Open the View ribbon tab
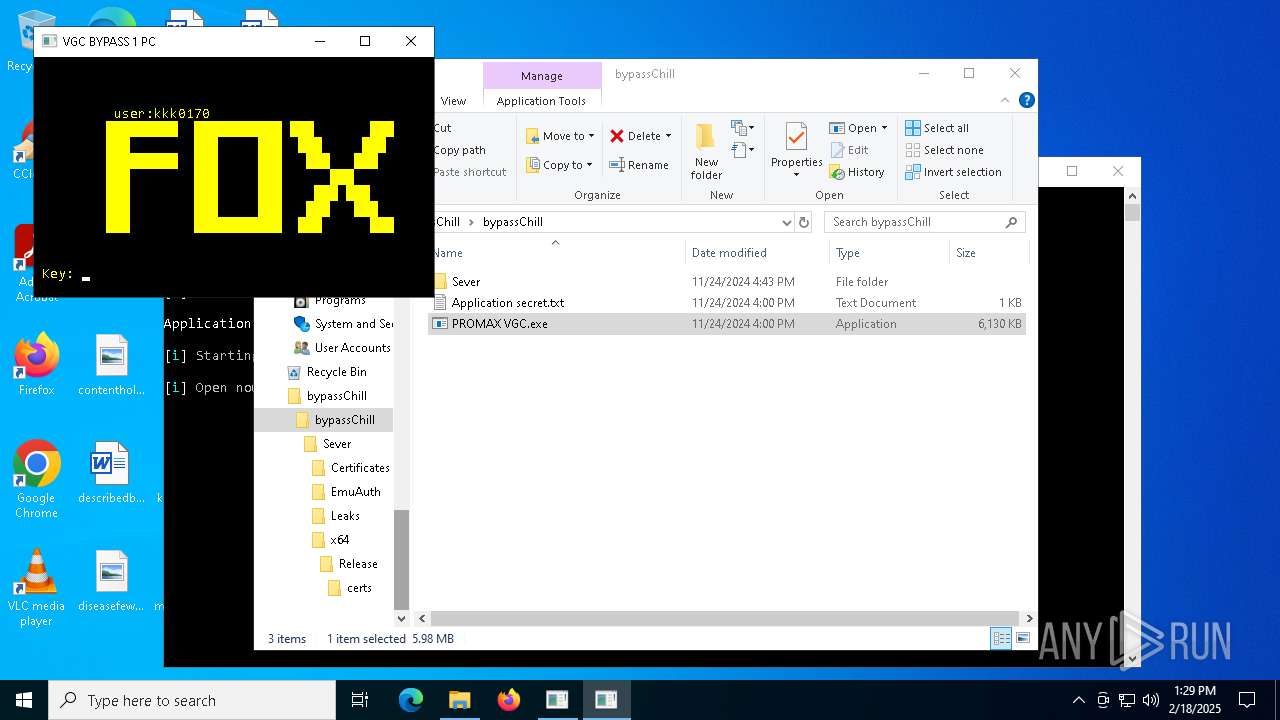Viewport: 1280px width, 720px height. (453, 101)
